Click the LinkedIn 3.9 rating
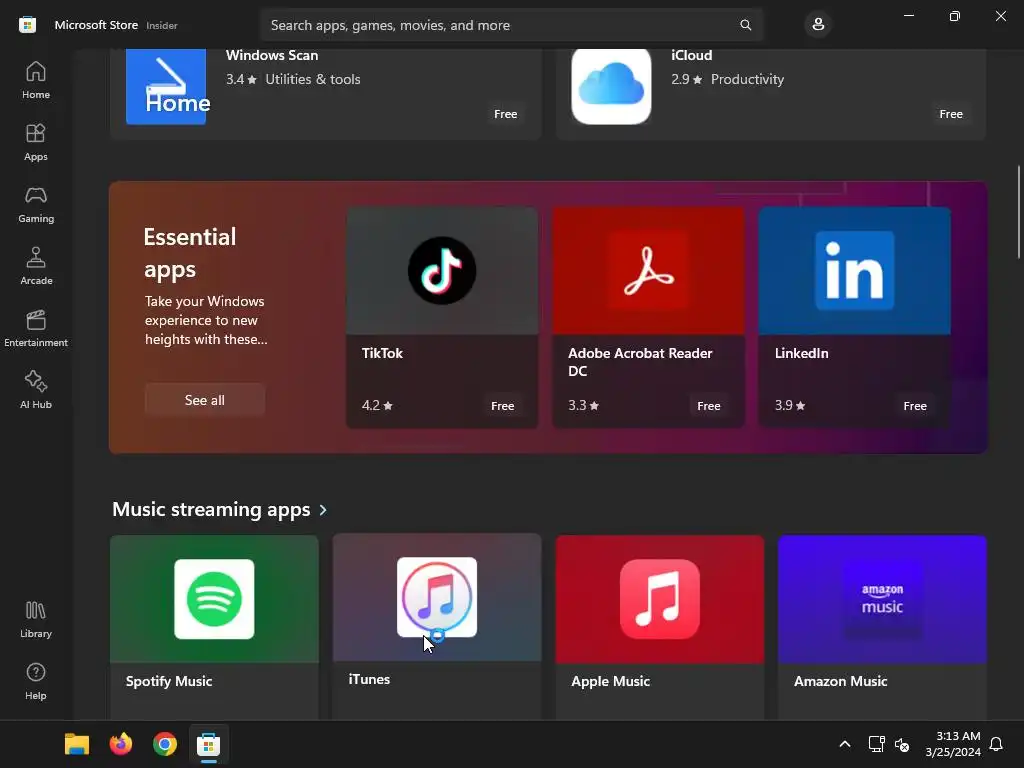This screenshot has width=1024, height=768. 790,406
